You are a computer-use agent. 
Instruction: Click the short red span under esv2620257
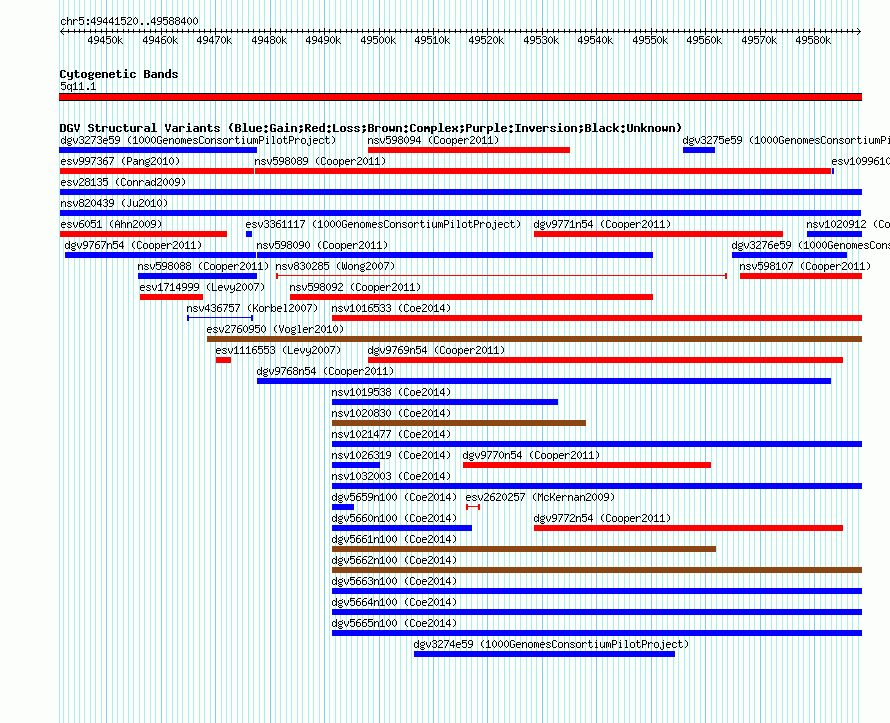473,507
